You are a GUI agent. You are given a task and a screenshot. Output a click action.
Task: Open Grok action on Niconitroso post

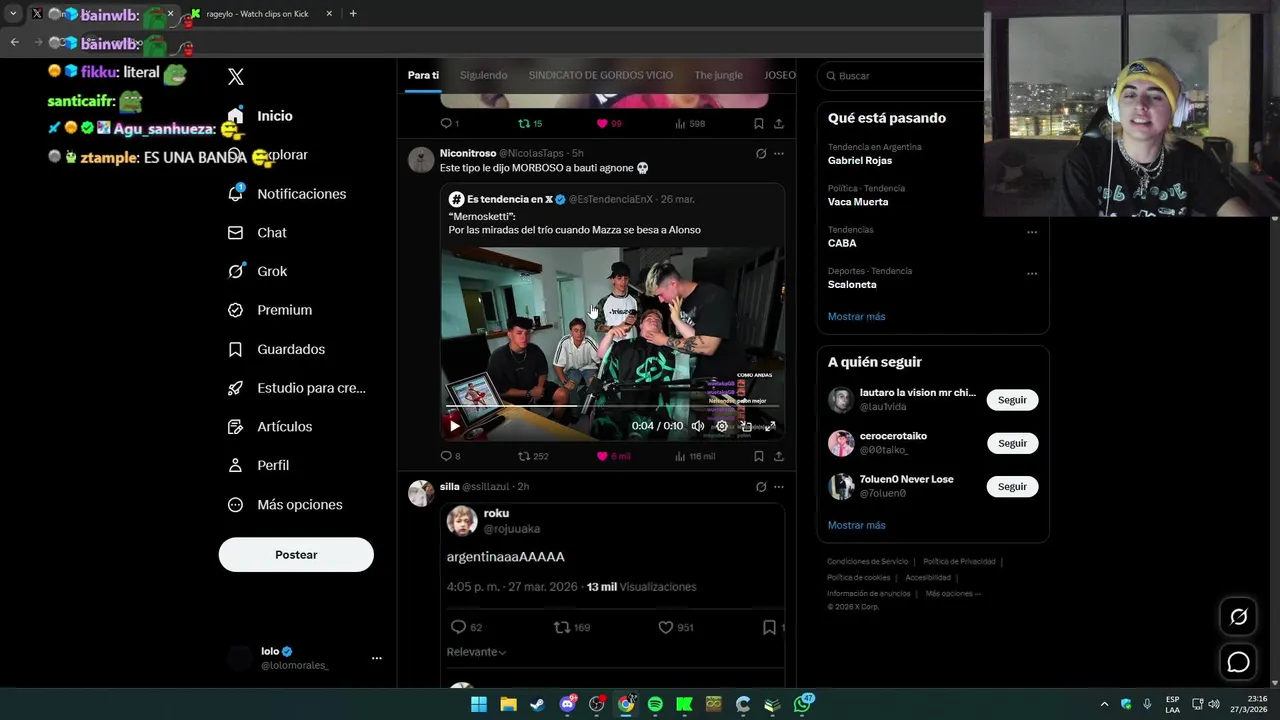tap(761, 153)
